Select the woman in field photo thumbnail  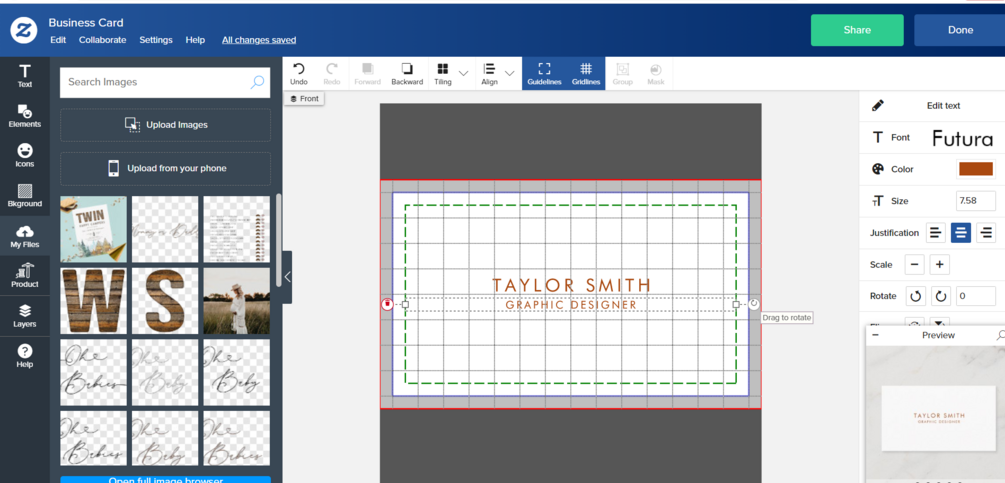237,301
